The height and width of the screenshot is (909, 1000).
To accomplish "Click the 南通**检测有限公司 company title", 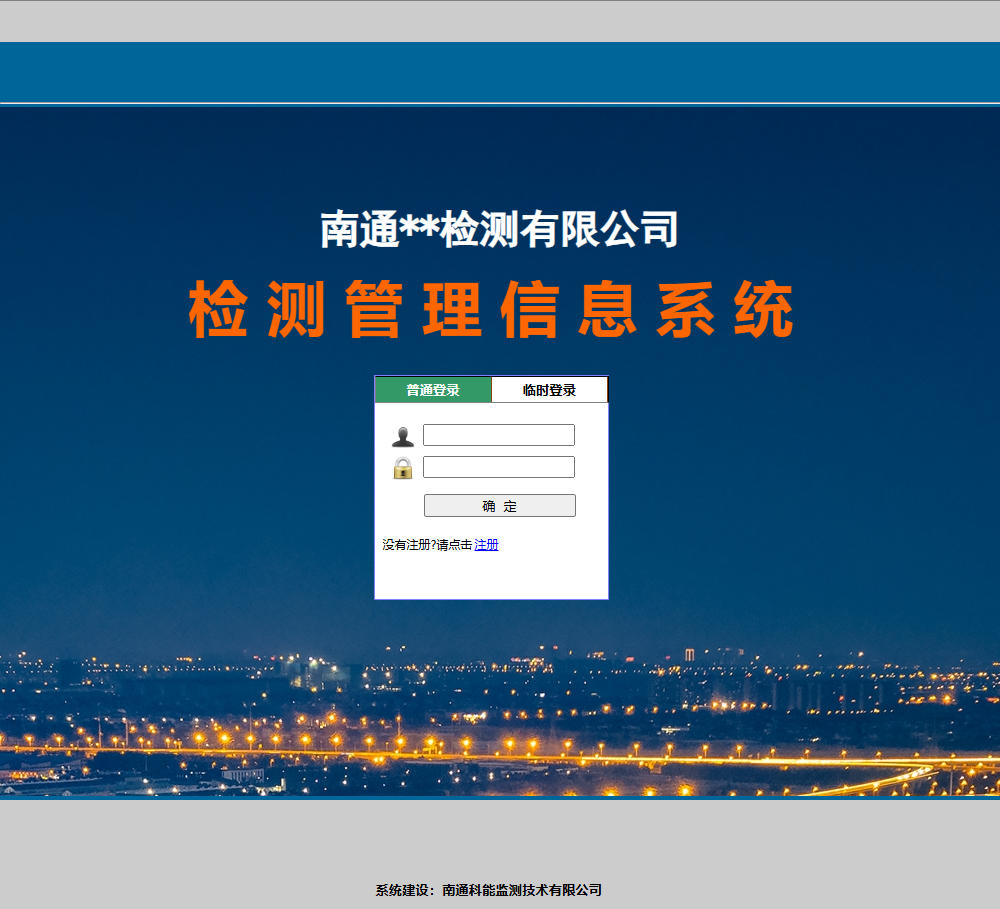I will click(499, 229).
